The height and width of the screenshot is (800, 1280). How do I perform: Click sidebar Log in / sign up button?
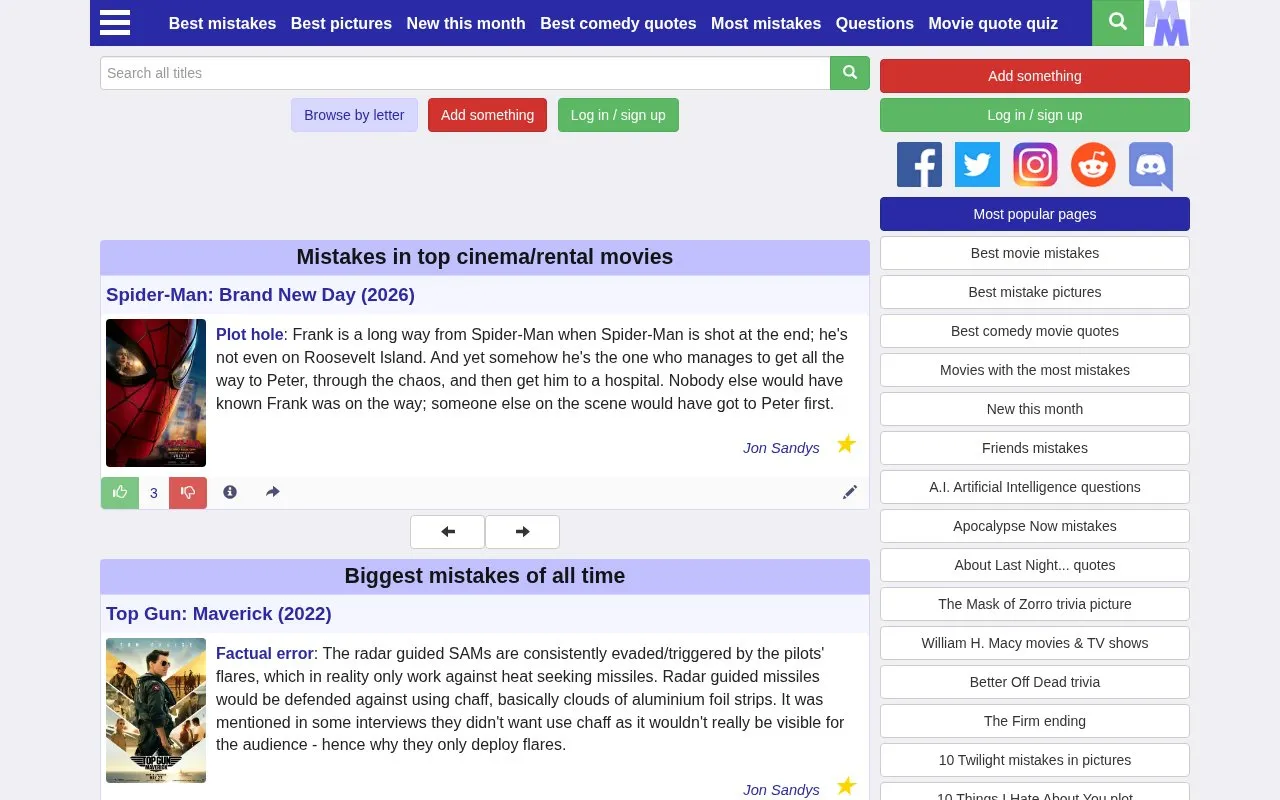[1035, 115]
